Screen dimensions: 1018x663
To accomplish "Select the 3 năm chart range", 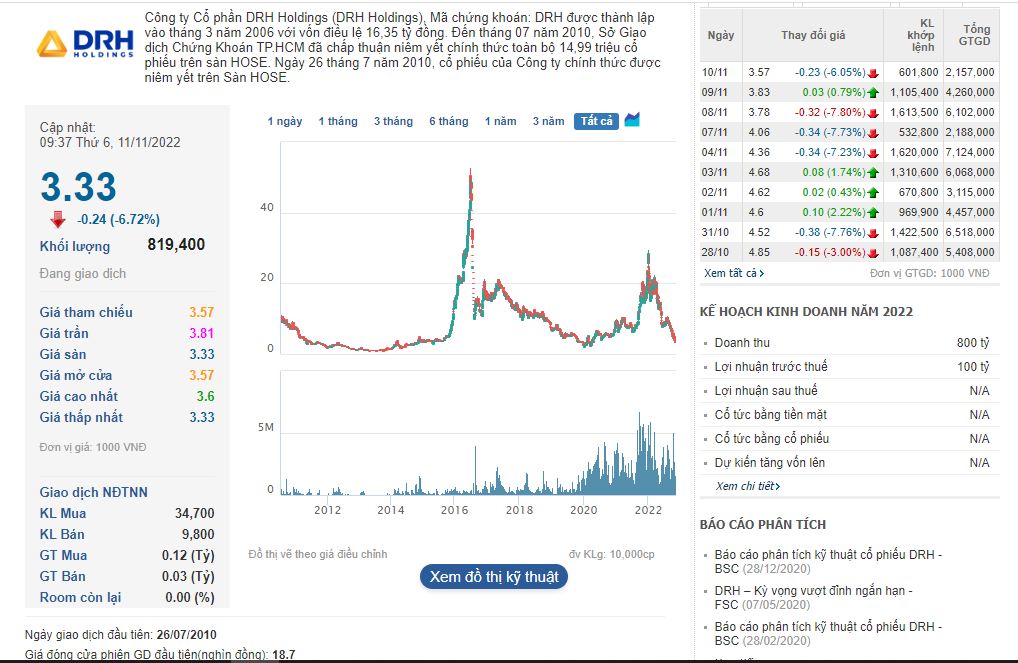I will 549,121.
